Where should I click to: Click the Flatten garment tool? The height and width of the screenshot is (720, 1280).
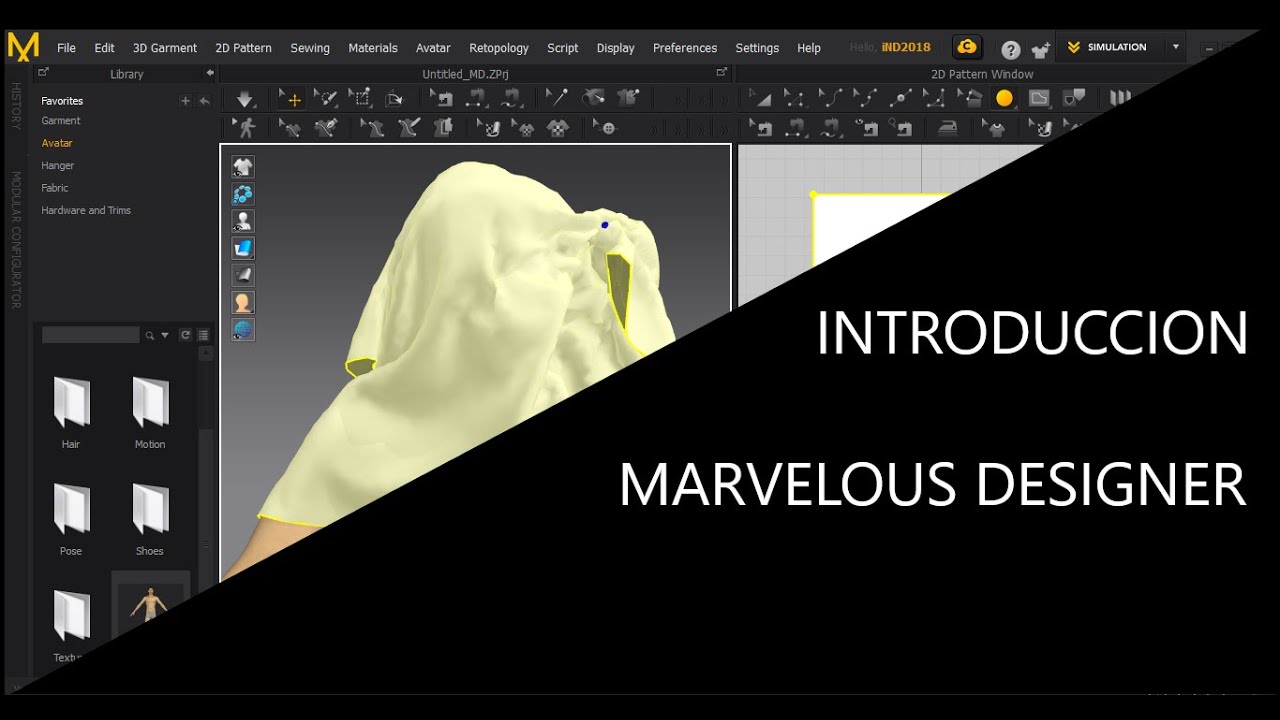pos(443,128)
